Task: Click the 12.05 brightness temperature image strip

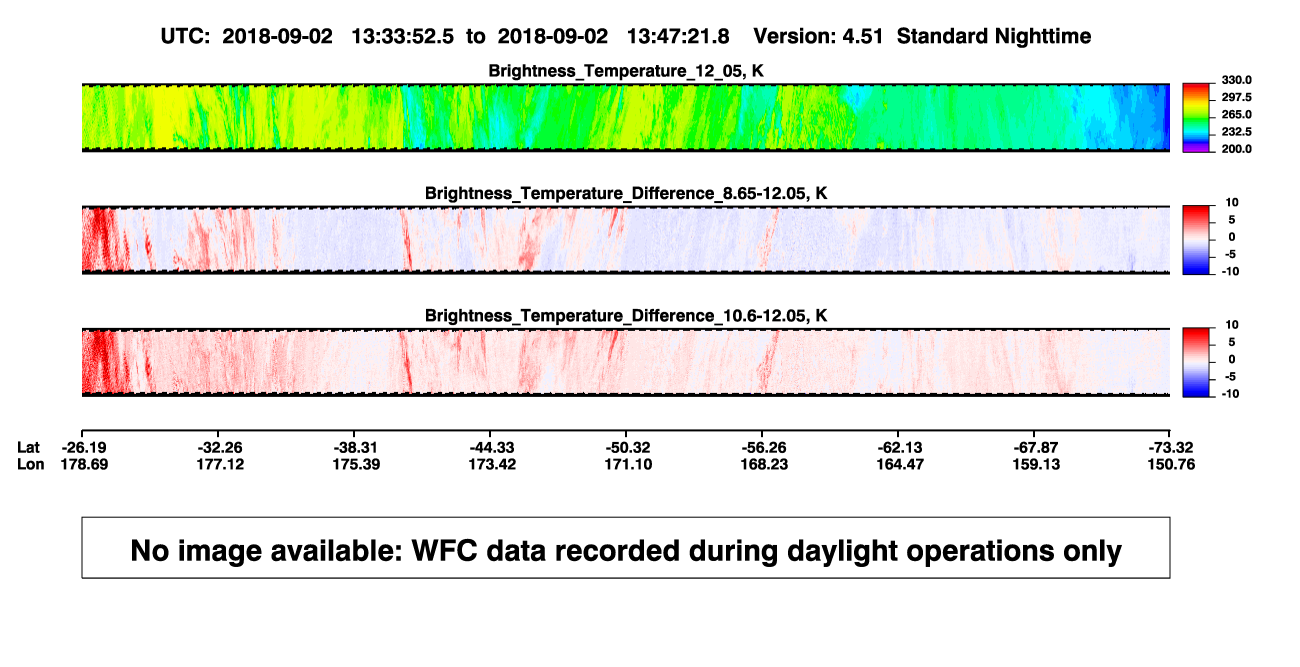Action: tap(626, 117)
